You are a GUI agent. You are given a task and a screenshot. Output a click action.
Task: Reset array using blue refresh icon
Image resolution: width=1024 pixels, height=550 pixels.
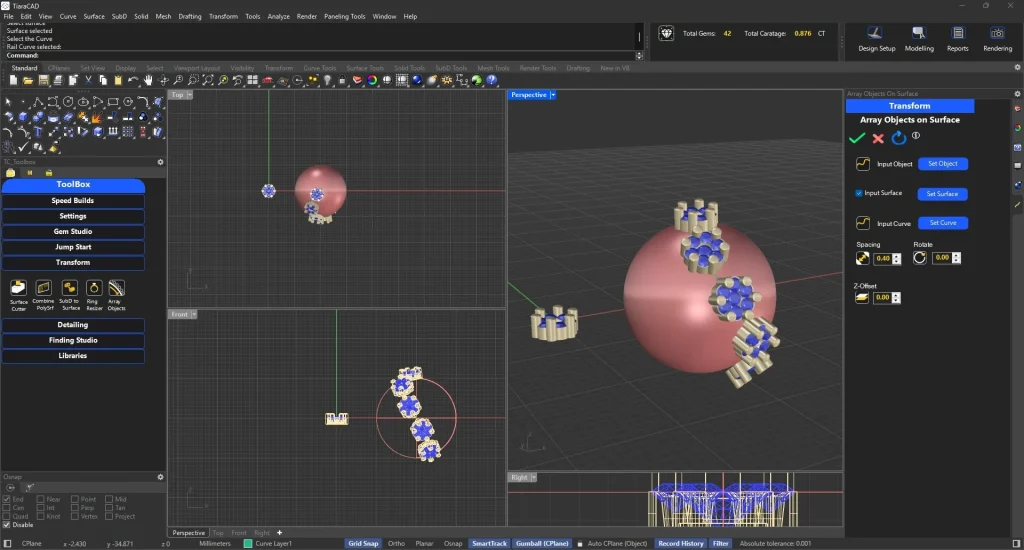pyautogui.click(x=898, y=138)
